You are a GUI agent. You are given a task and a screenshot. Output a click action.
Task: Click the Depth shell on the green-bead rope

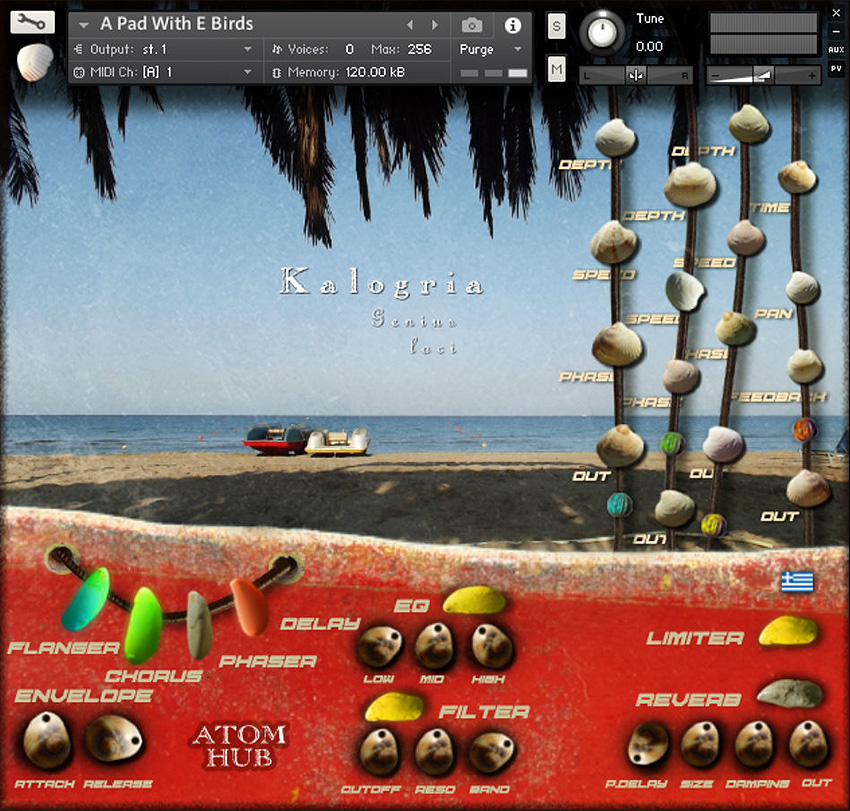tap(690, 184)
